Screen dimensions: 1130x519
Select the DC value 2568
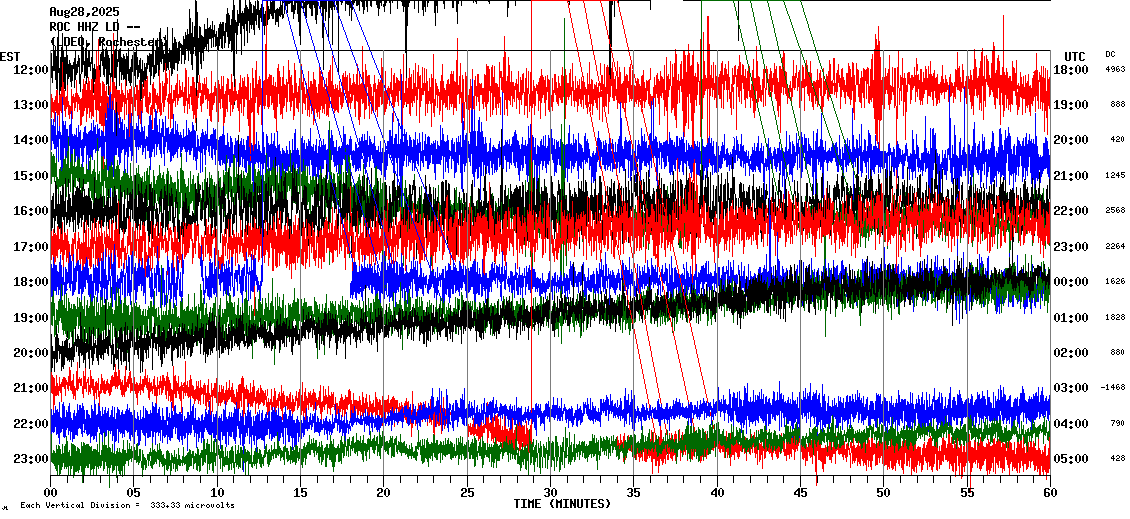[1116, 210]
